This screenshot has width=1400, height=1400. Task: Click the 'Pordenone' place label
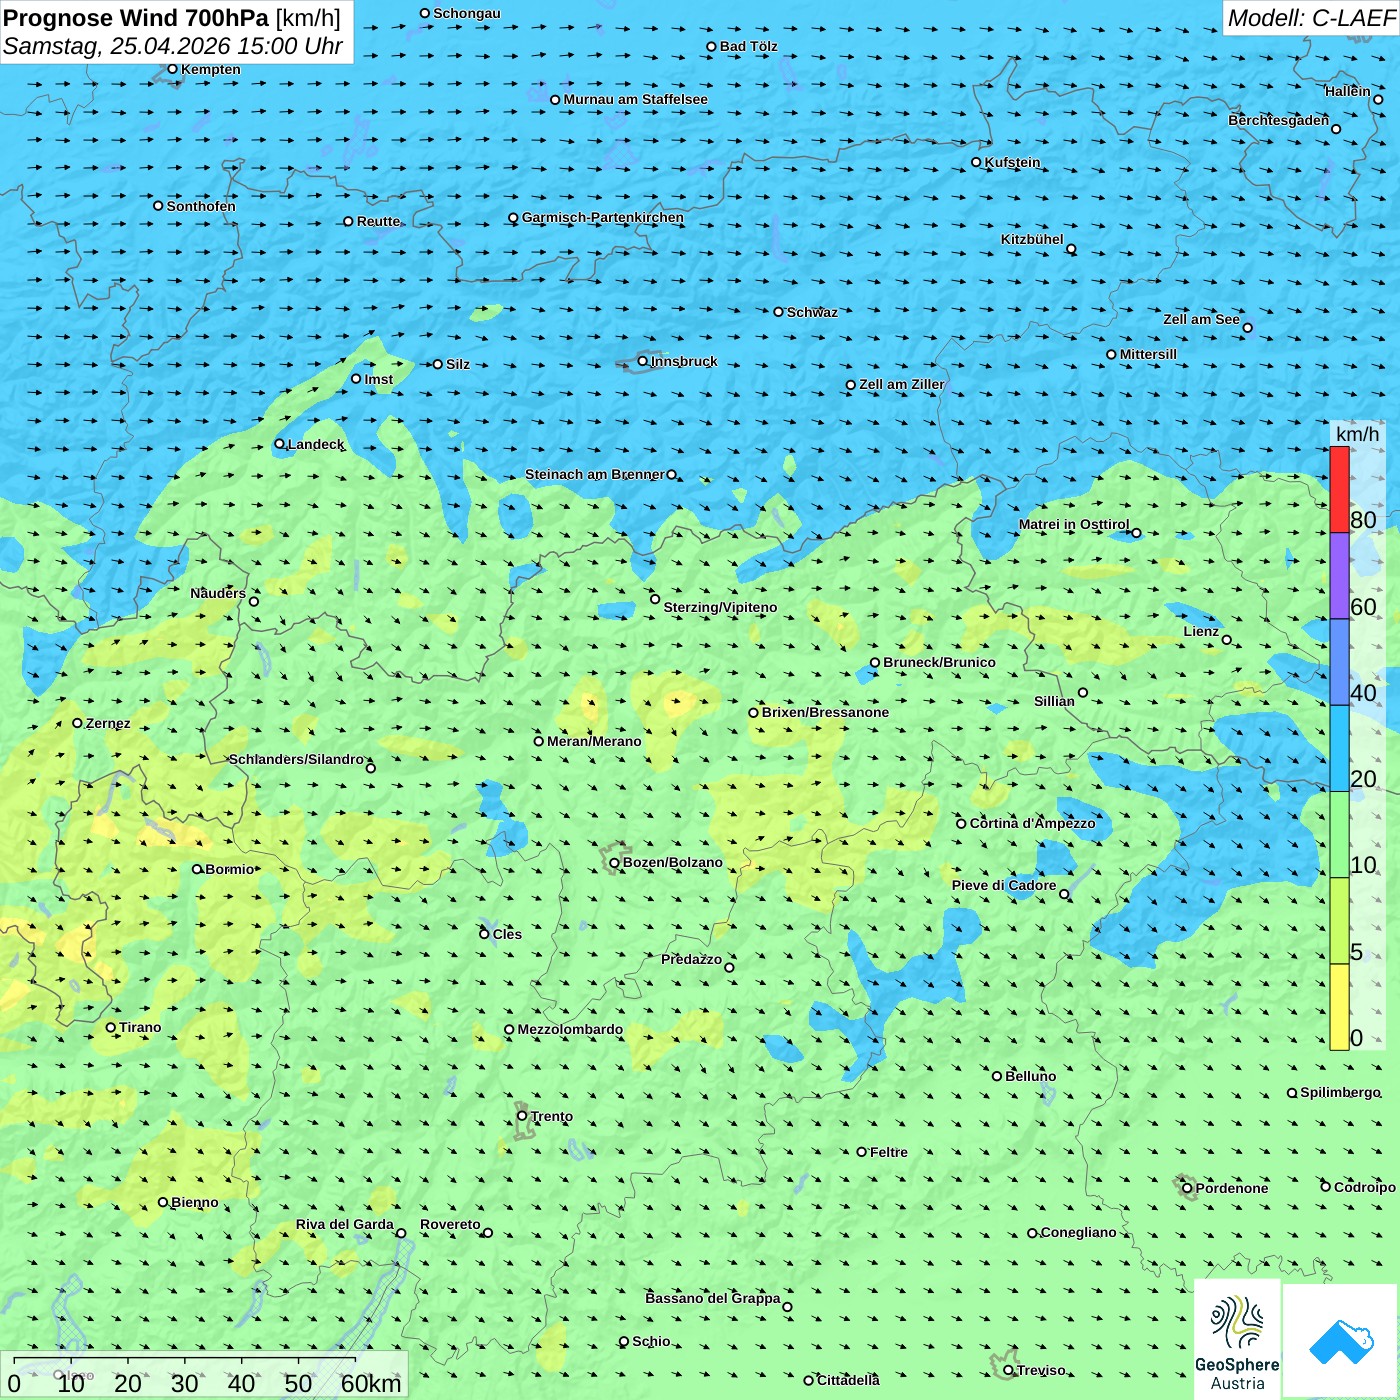coord(1232,1188)
